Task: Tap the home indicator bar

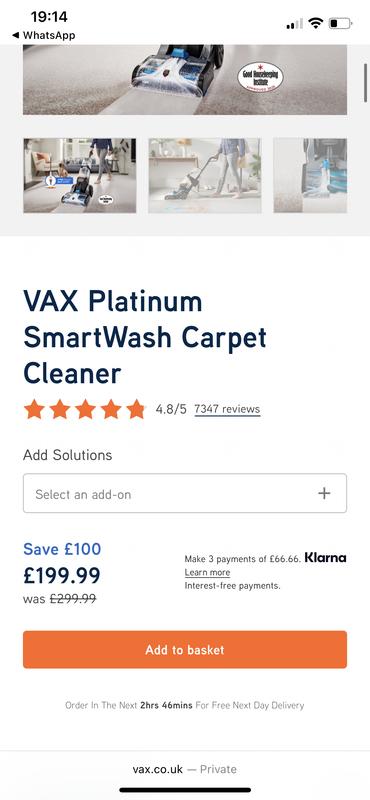Action: tap(185, 790)
